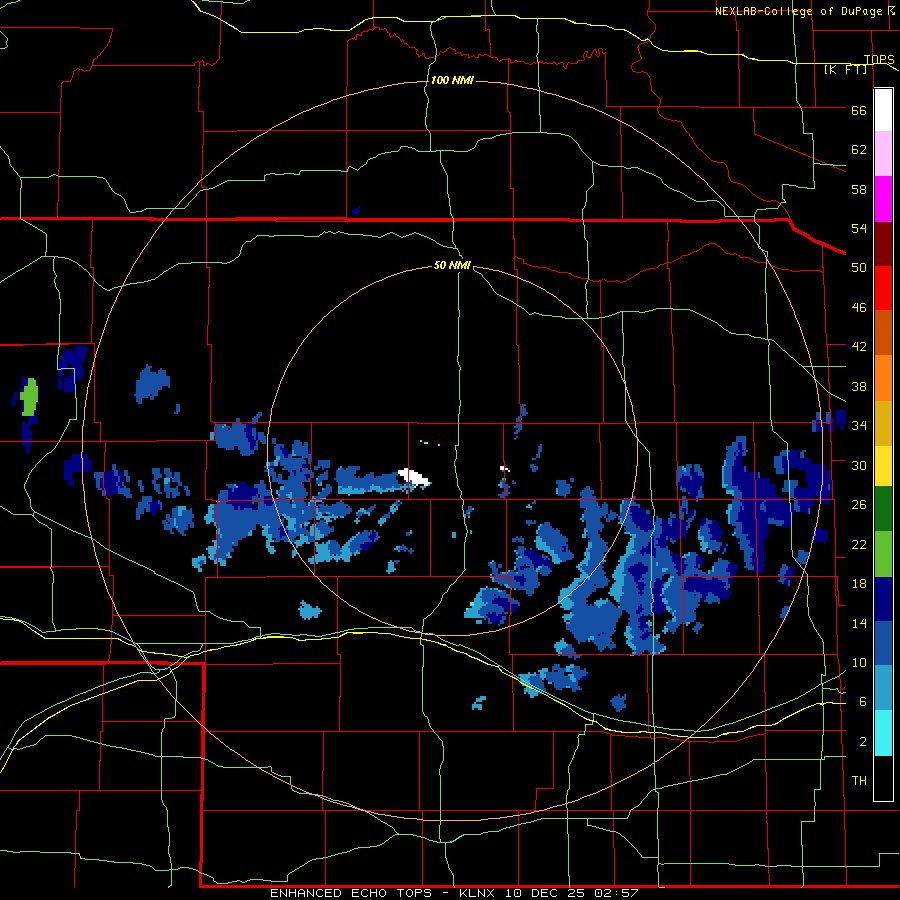This screenshot has height=900, width=900.
Task: Click the light pink legend swatch
Action: [883, 154]
